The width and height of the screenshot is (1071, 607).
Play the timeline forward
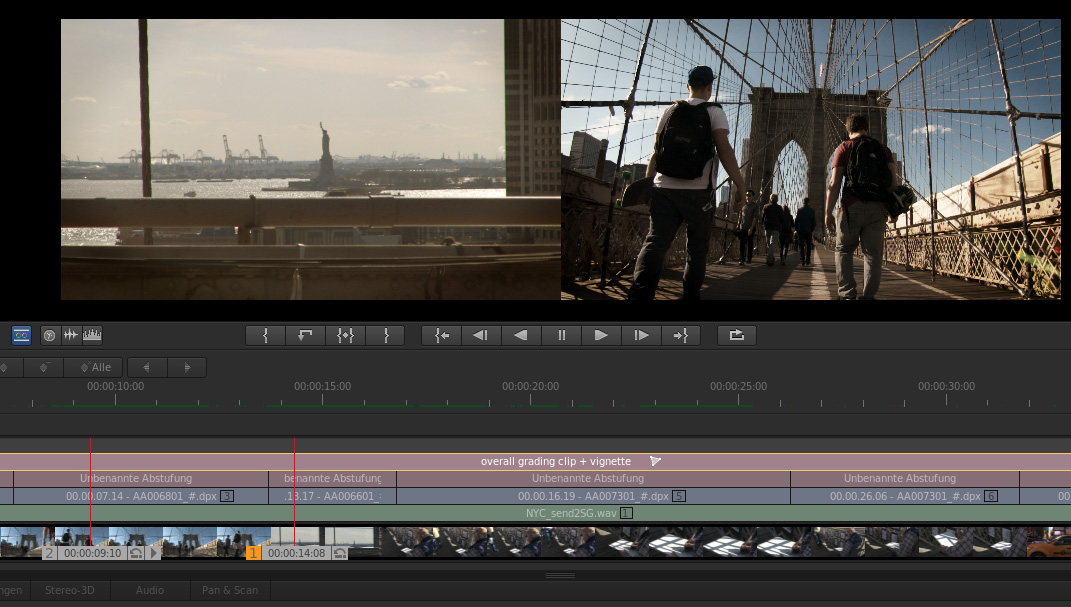coord(601,336)
